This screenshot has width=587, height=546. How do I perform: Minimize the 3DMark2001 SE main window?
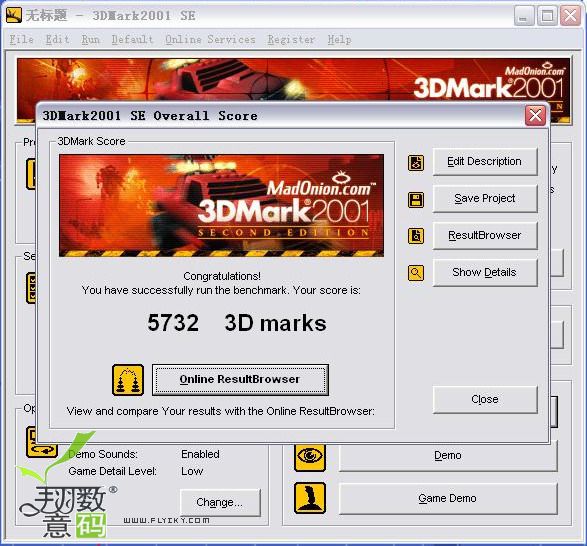tap(523, 16)
